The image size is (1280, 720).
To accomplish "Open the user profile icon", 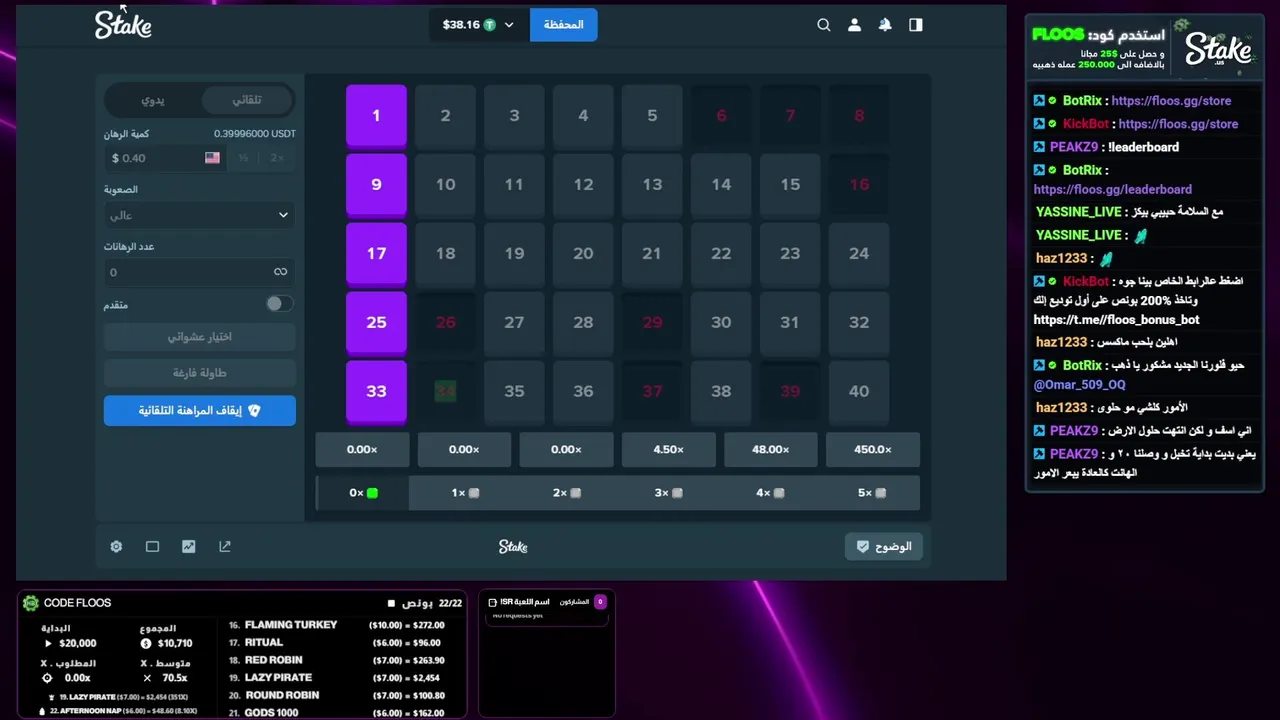I will click(854, 25).
